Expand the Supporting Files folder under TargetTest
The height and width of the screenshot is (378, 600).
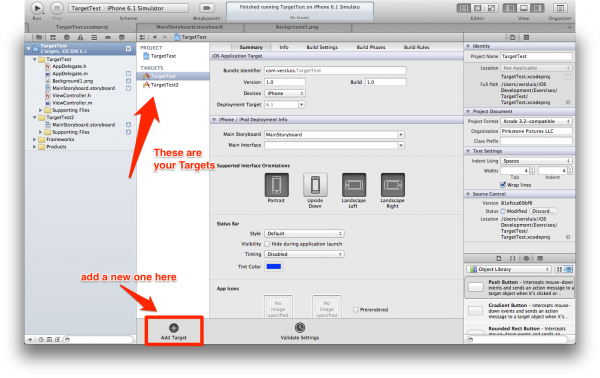pos(41,110)
